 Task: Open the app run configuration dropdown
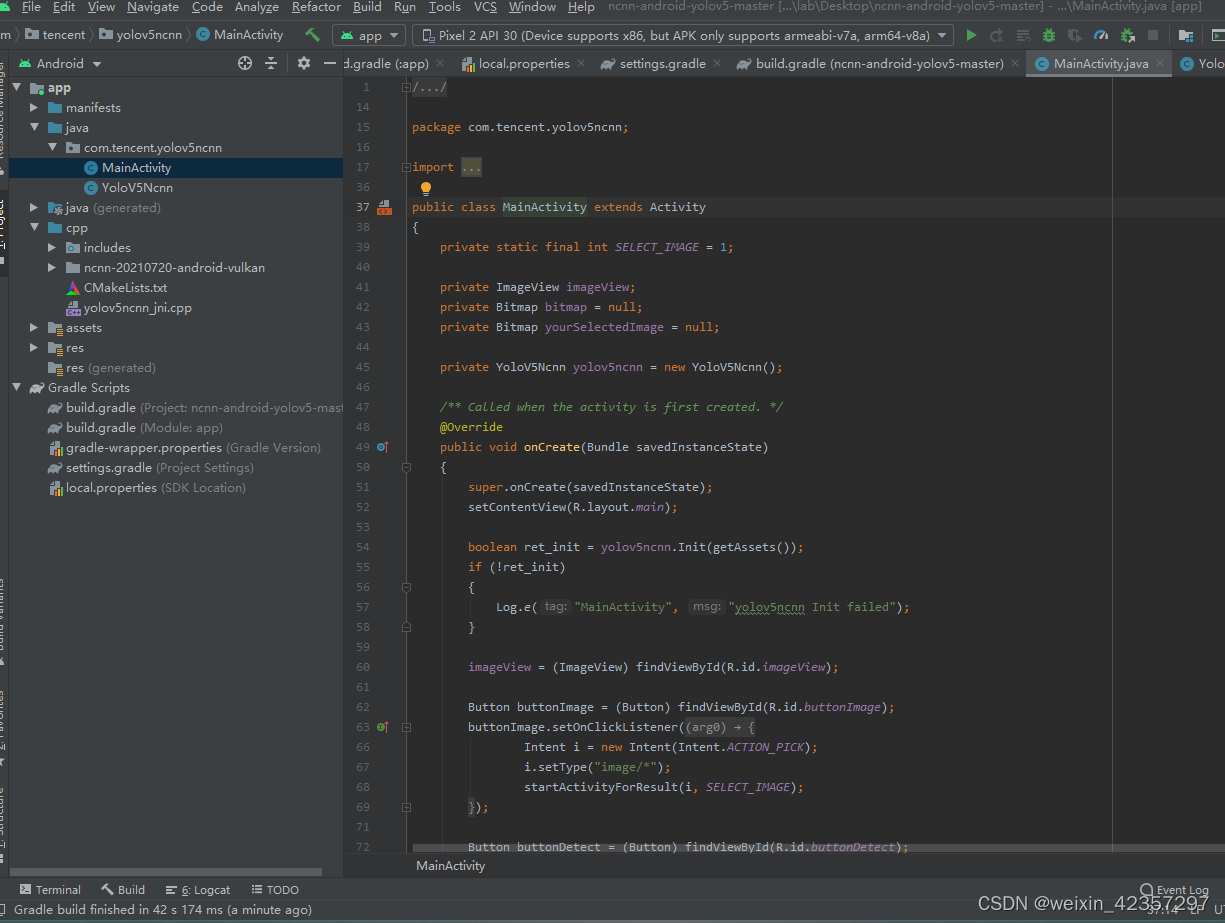[x=368, y=35]
